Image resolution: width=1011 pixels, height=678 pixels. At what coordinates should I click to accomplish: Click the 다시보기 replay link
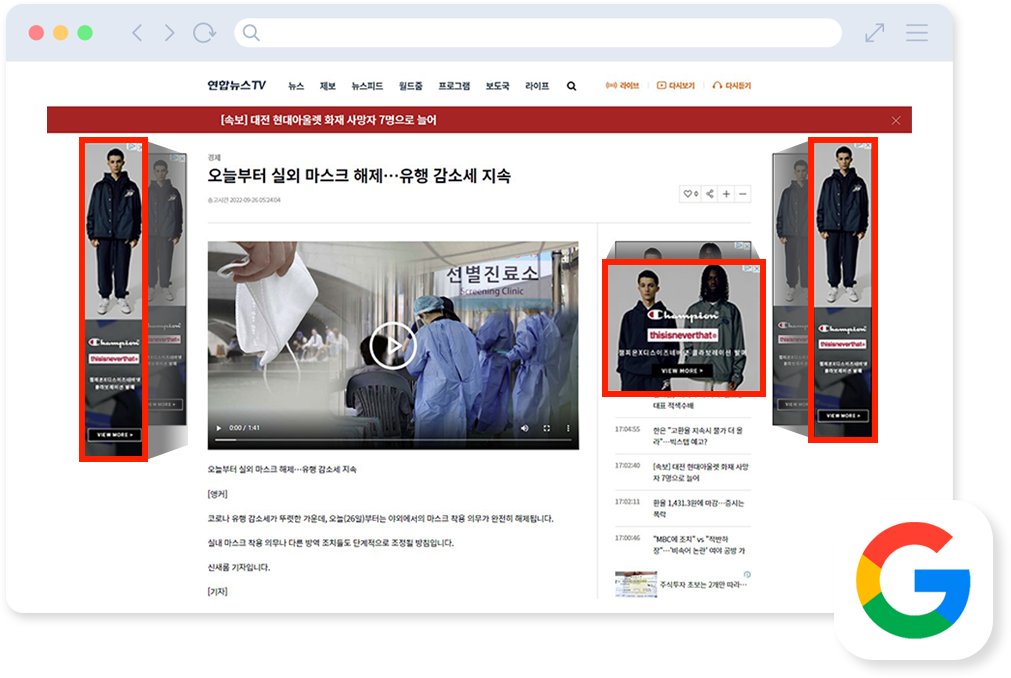tap(675, 86)
